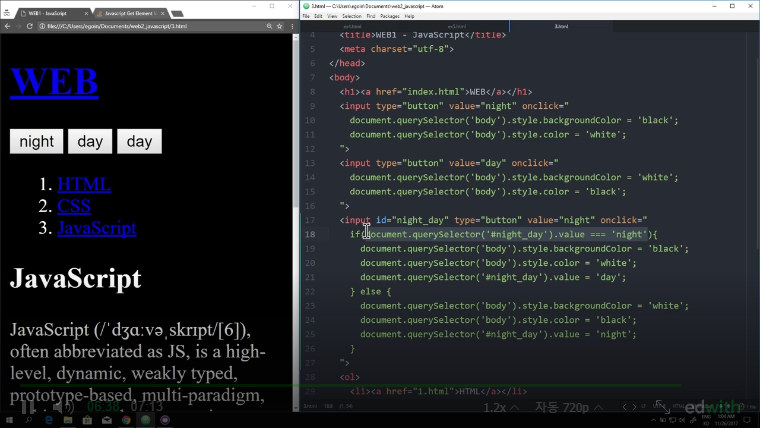Open the purple app on the taskbar

coord(165,420)
